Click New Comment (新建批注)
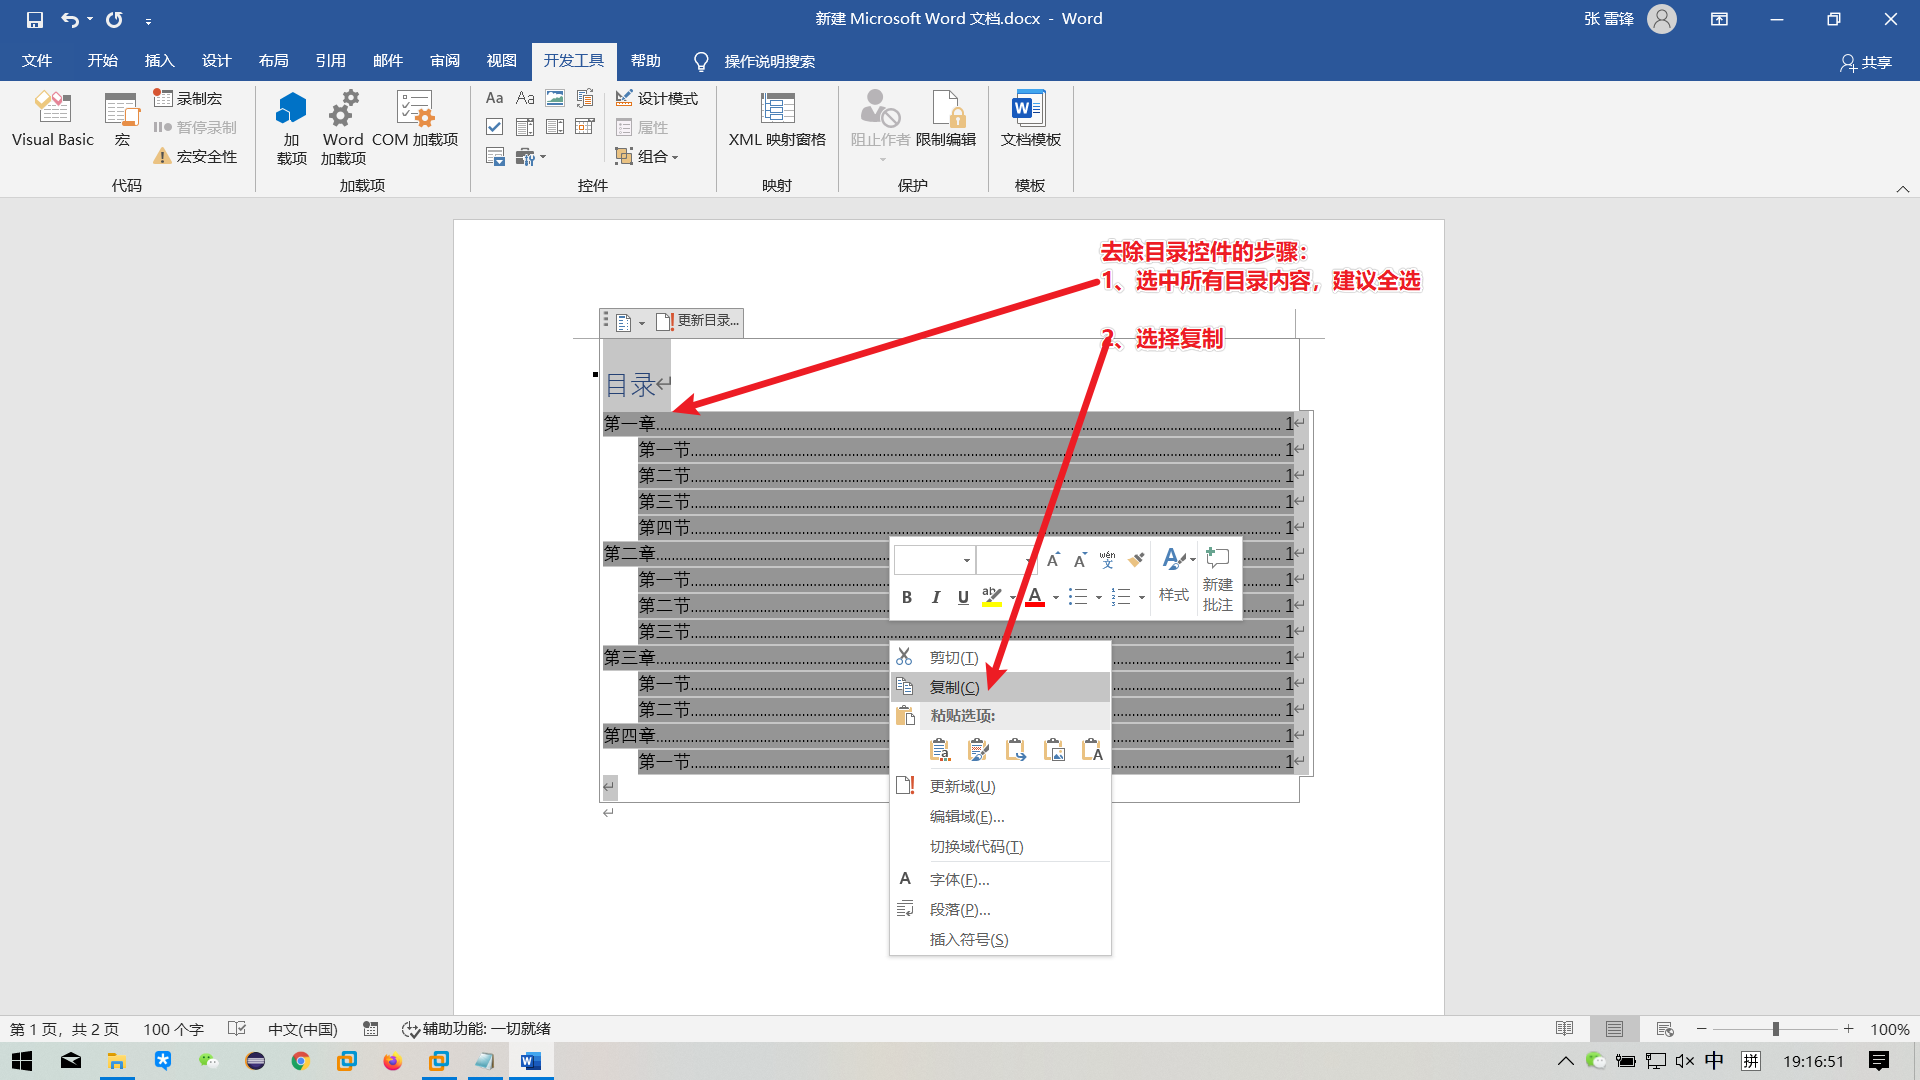The image size is (1920, 1080). (1217, 580)
